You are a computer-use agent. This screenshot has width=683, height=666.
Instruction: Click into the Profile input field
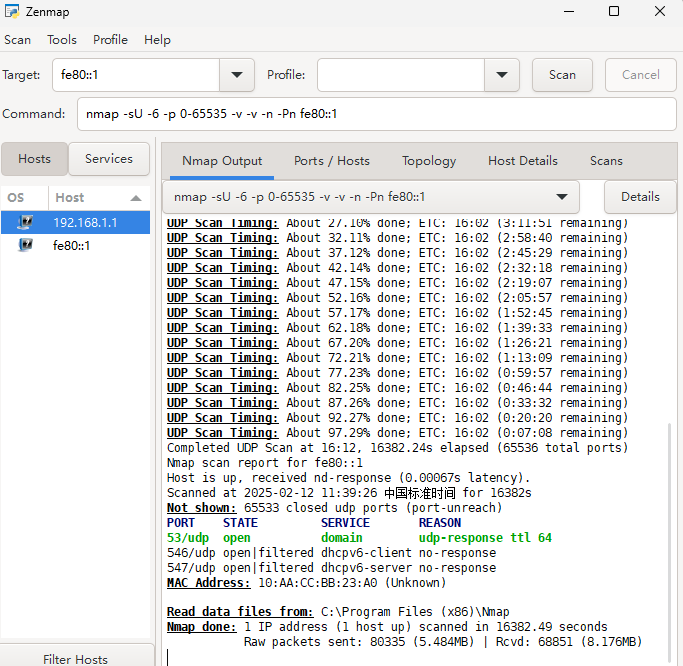pyautogui.click(x=401, y=75)
